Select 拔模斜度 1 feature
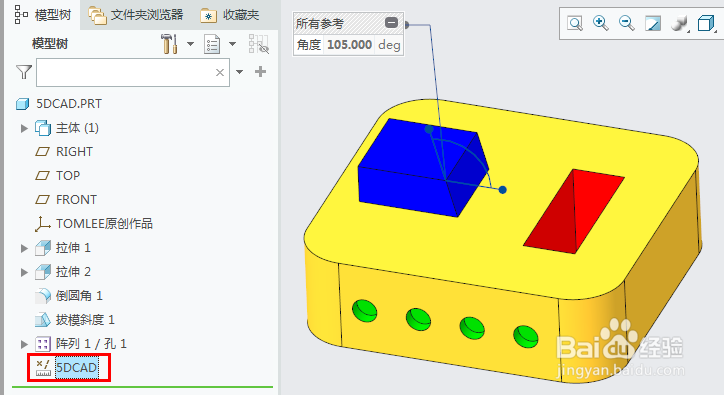Viewport: 724px width, 395px height. [x=85, y=320]
